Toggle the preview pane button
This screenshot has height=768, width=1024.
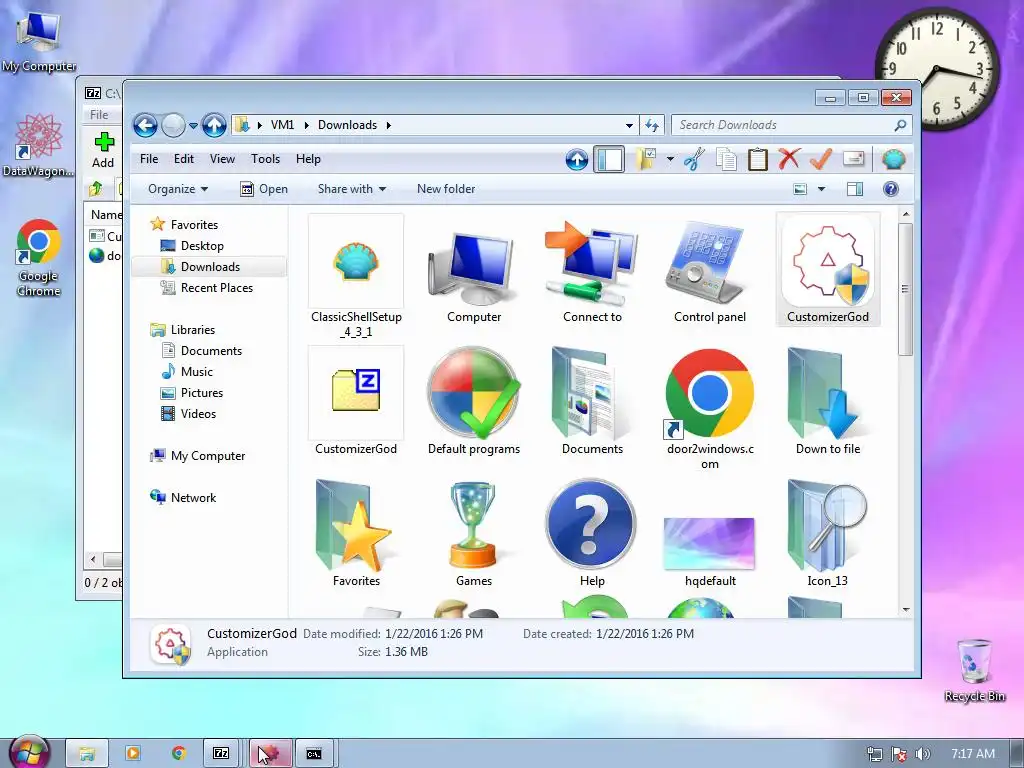point(855,189)
